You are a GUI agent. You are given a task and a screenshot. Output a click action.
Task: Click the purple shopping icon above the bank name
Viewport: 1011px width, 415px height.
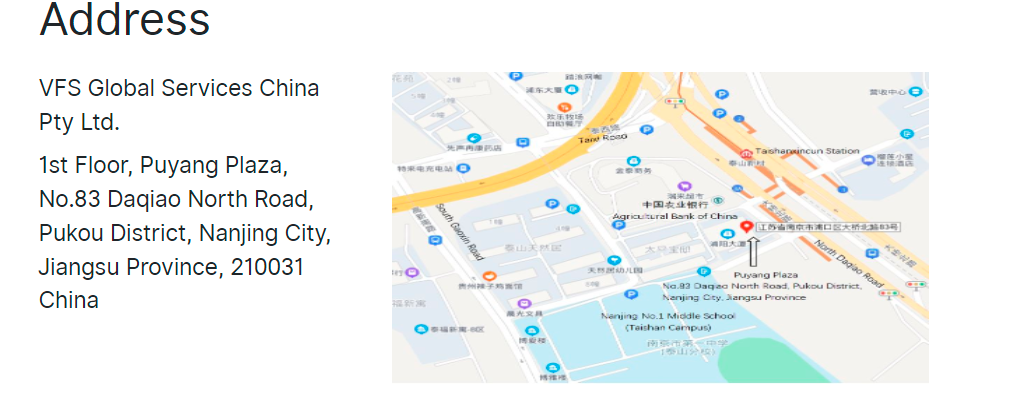[685, 186]
